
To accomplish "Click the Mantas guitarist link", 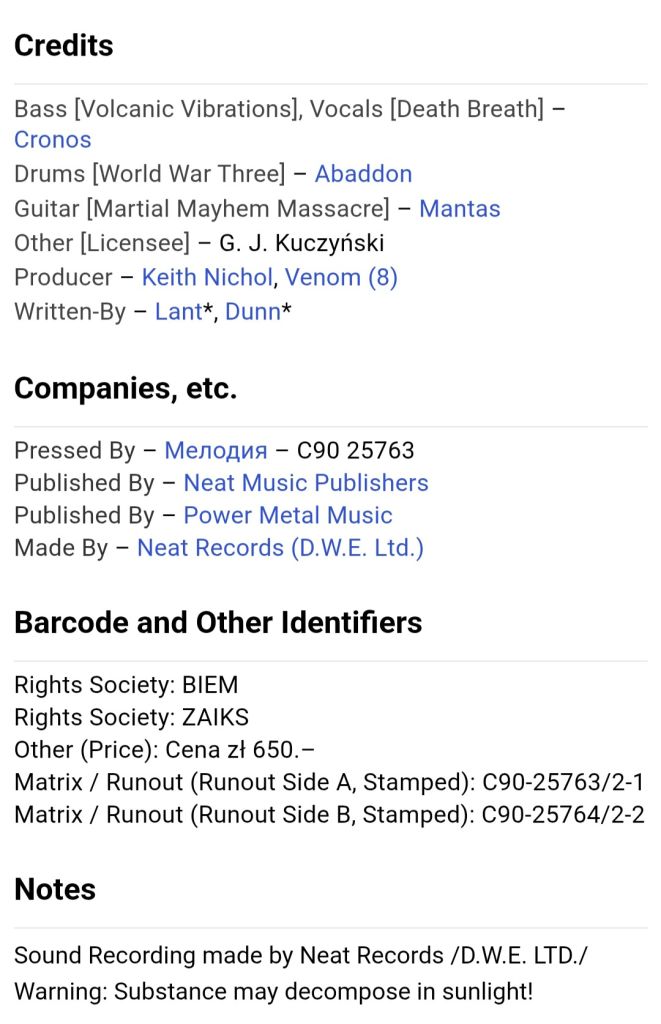I will click(x=459, y=208).
